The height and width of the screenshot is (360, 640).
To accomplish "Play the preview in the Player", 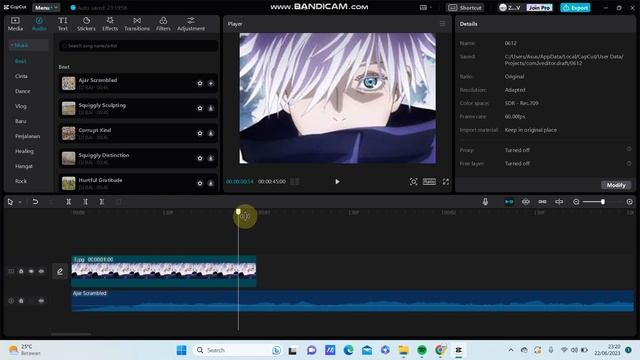I will [337, 182].
